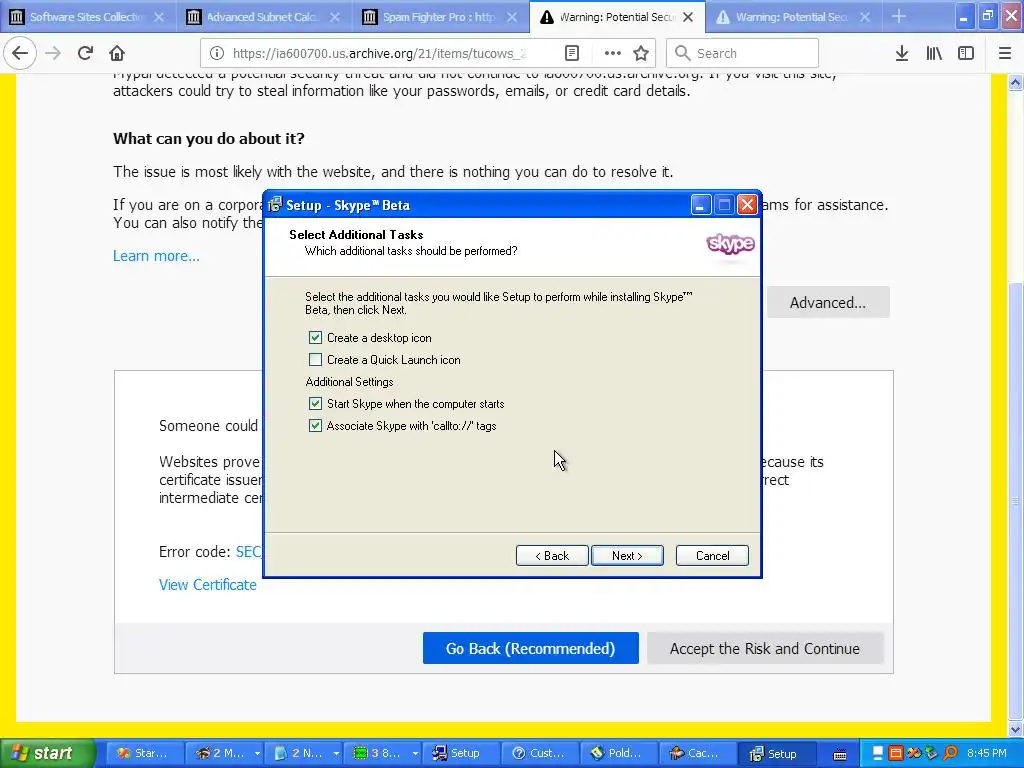Open Firefox hamburger menu
The height and width of the screenshot is (768, 1024).
[x=1005, y=54]
